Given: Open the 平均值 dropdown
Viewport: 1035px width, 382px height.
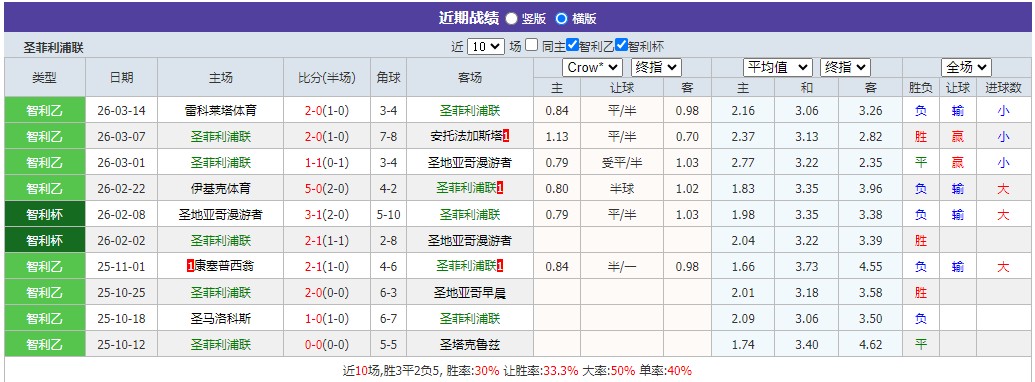Looking at the screenshot, I should tap(778, 67).
